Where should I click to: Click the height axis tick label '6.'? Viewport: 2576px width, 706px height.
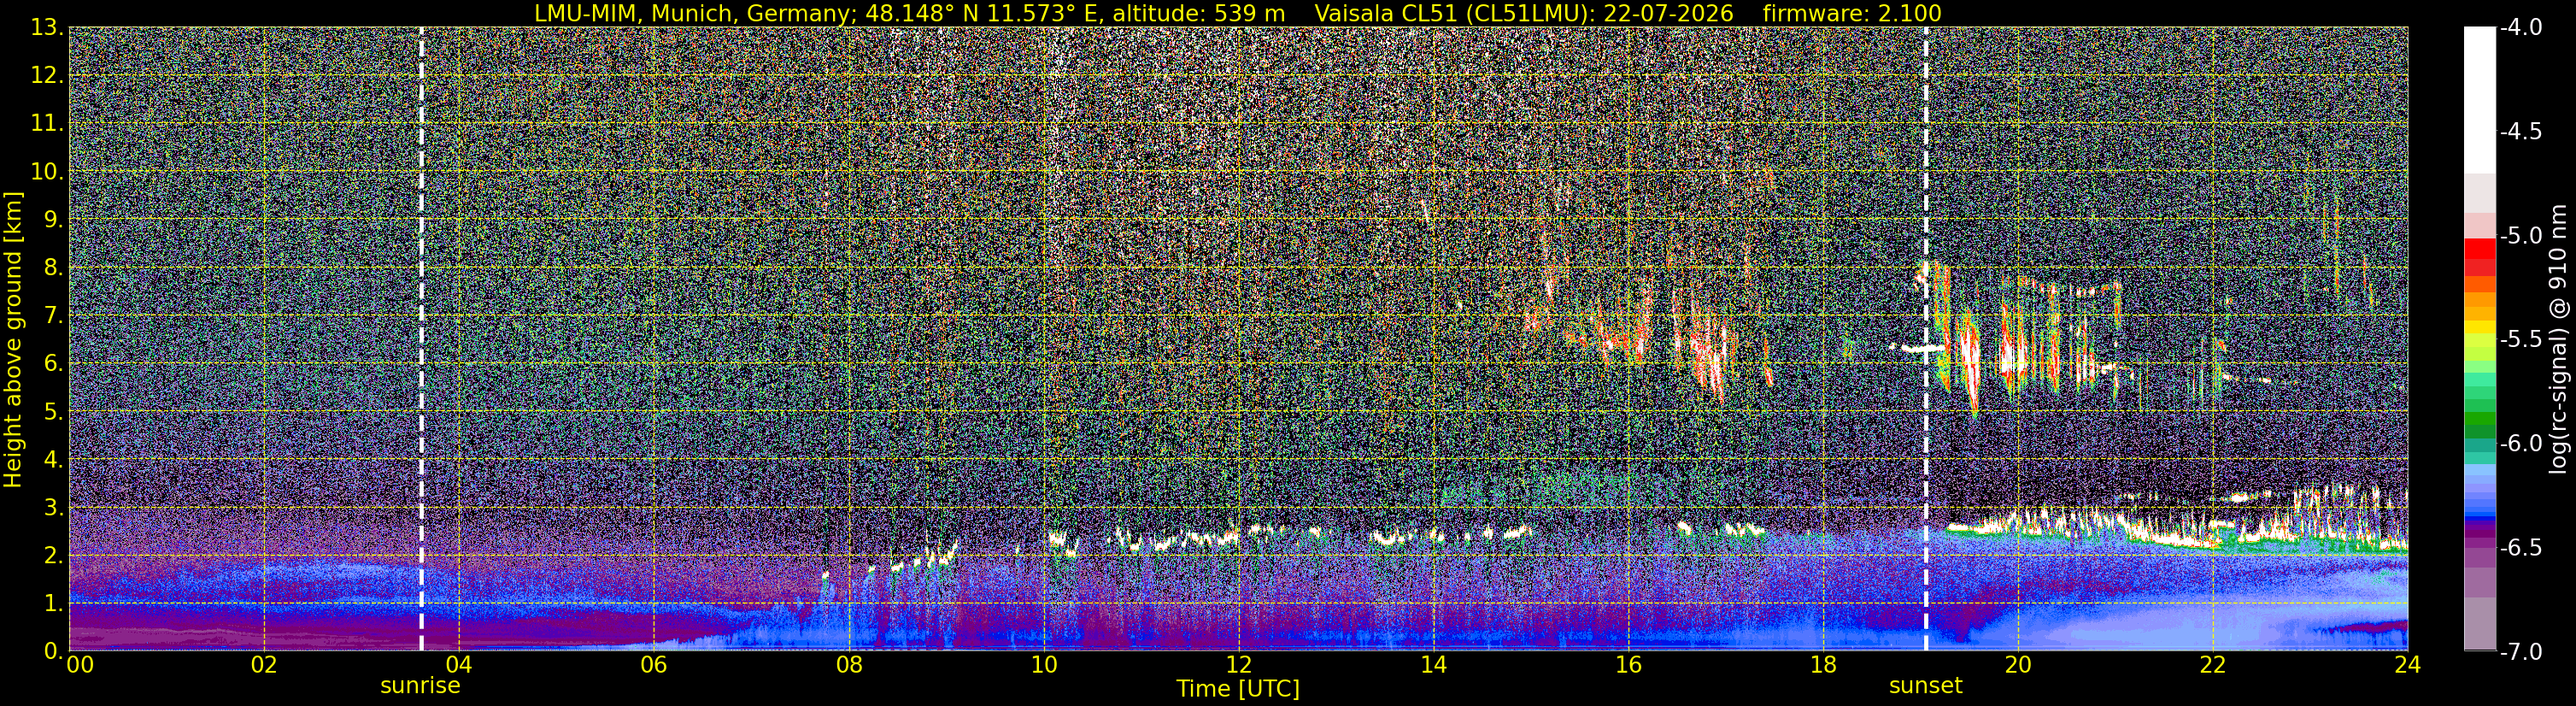[54, 363]
